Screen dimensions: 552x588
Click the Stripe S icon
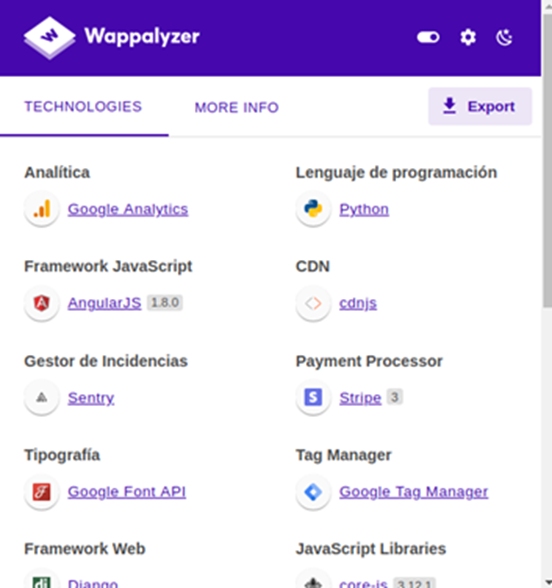313,397
